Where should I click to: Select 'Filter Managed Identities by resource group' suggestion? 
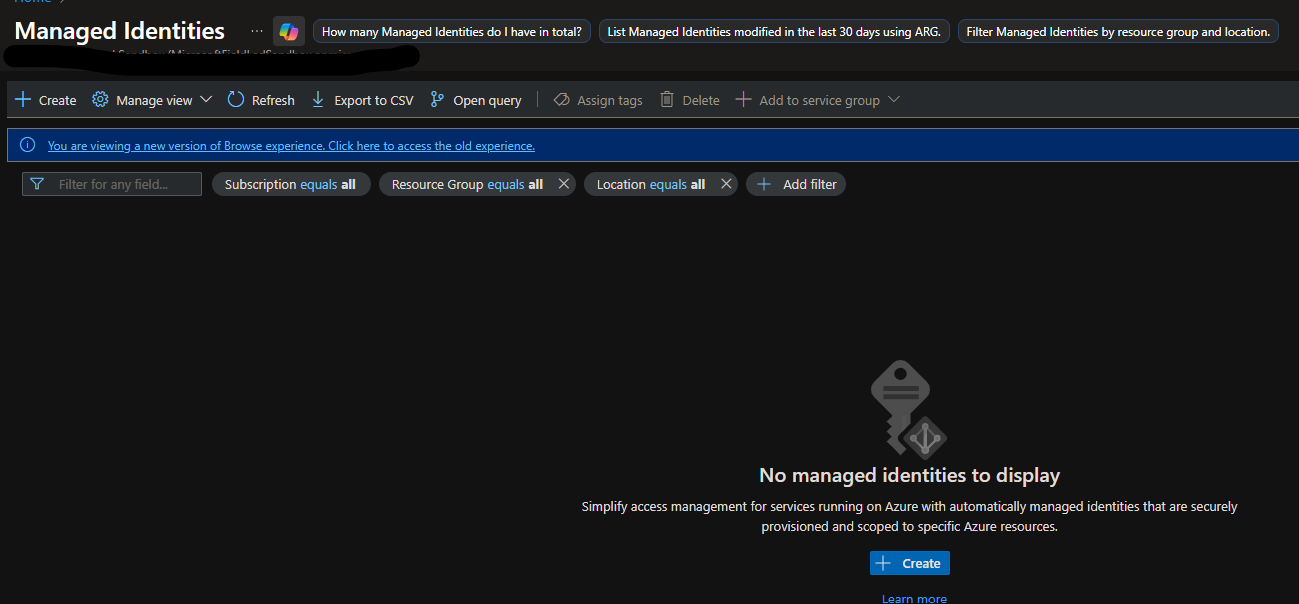coord(1118,32)
